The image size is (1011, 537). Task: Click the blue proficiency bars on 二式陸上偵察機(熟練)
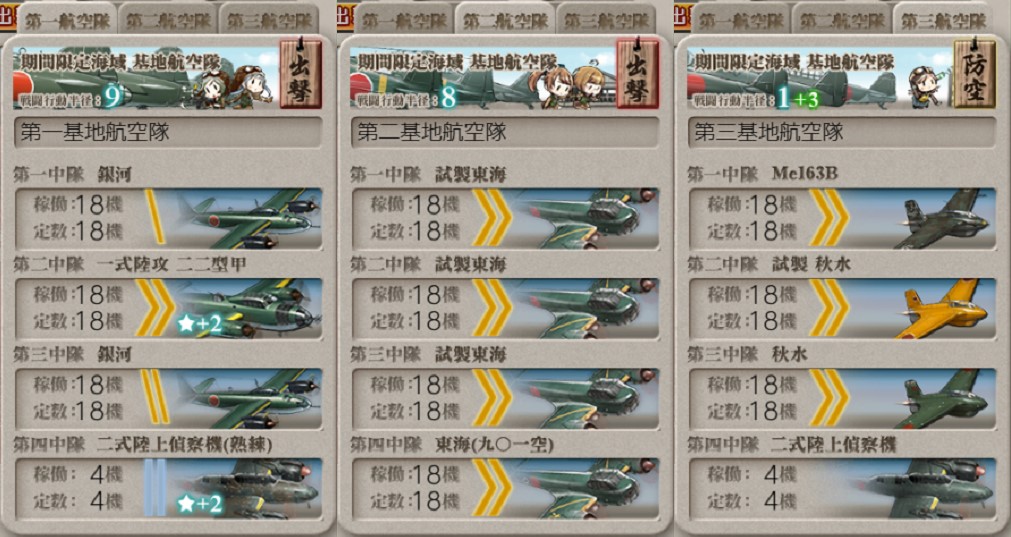click(x=155, y=488)
